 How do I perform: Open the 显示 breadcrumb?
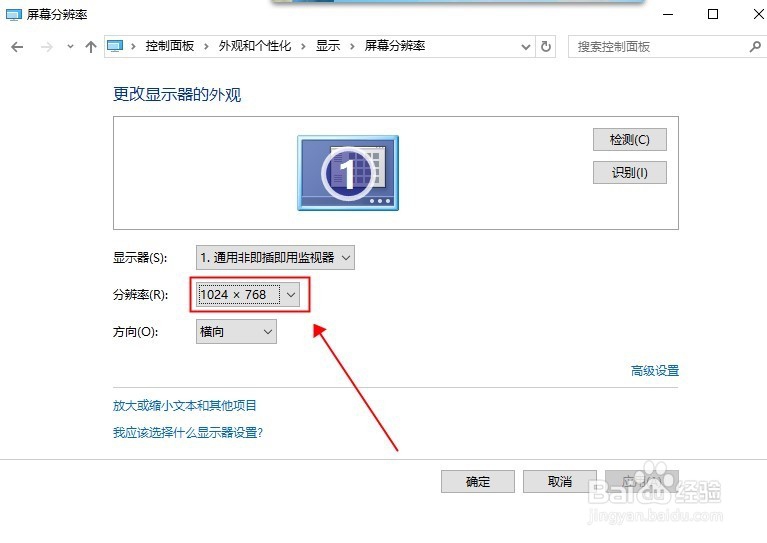(x=328, y=46)
